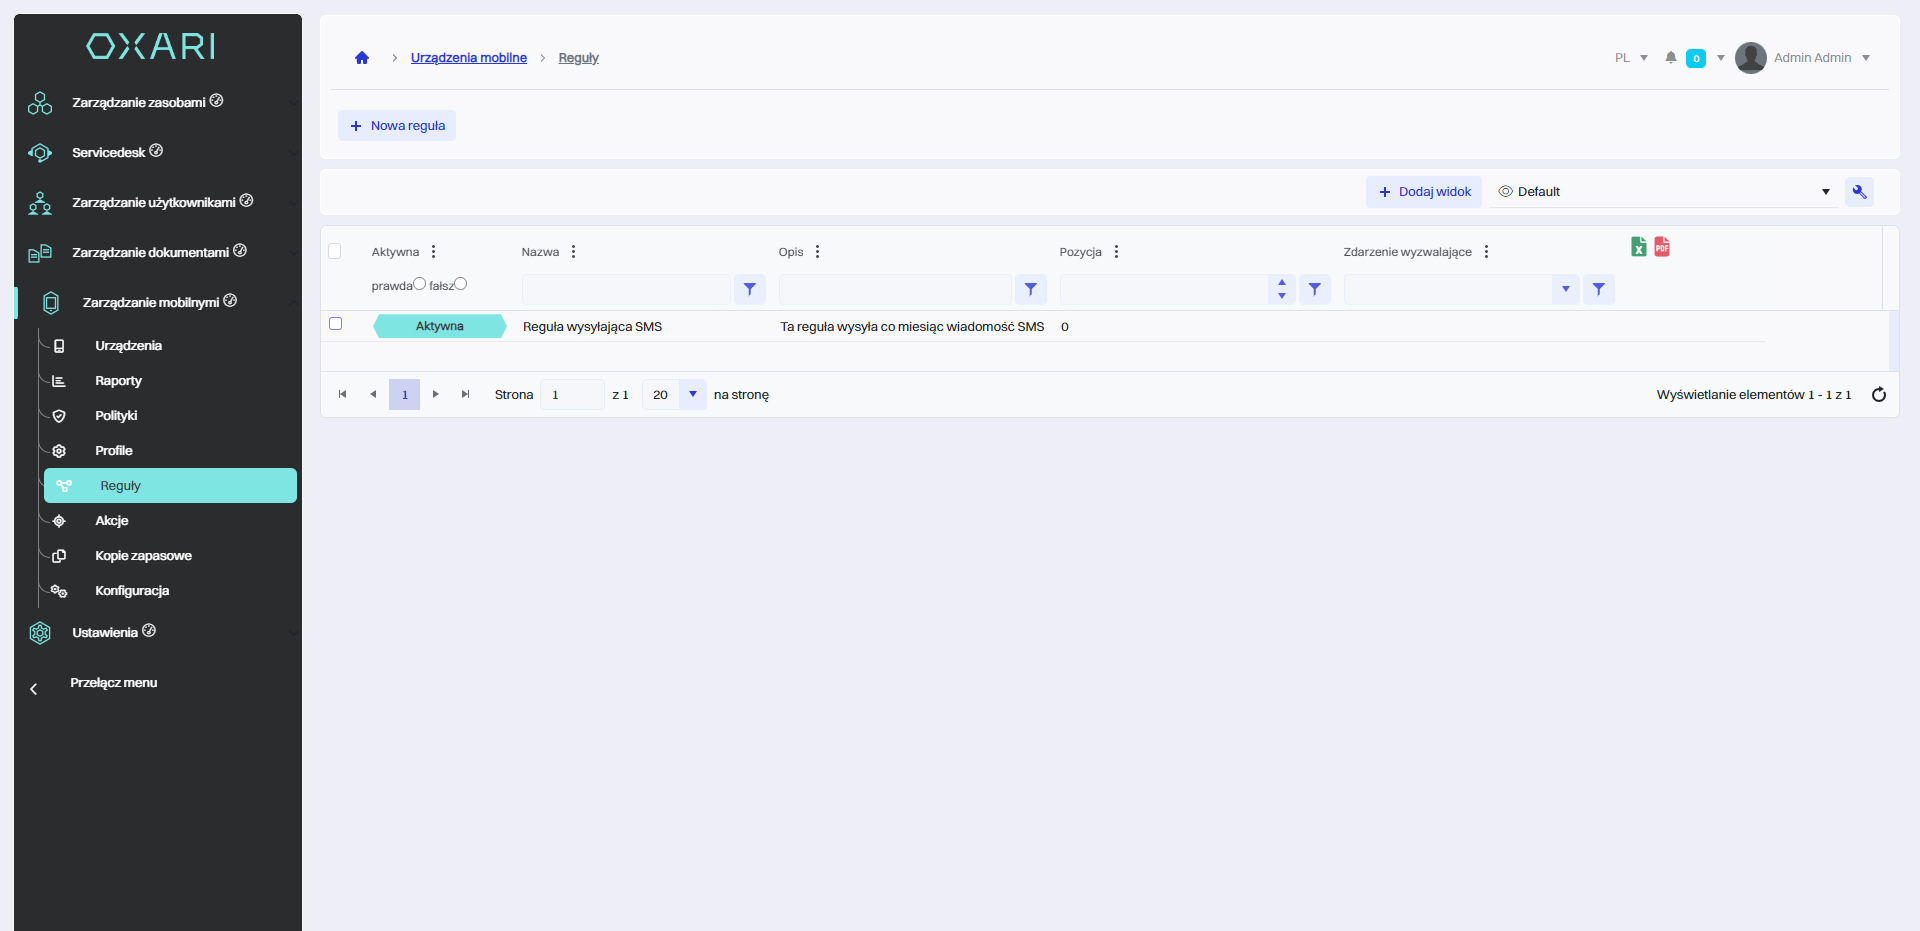This screenshot has width=1920, height=931.
Task: Click the 'Dodaj widok' button
Action: (x=1424, y=192)
